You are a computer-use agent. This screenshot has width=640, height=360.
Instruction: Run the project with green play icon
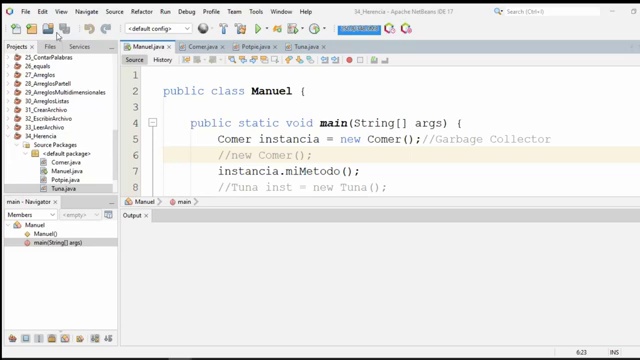[258, 29]
